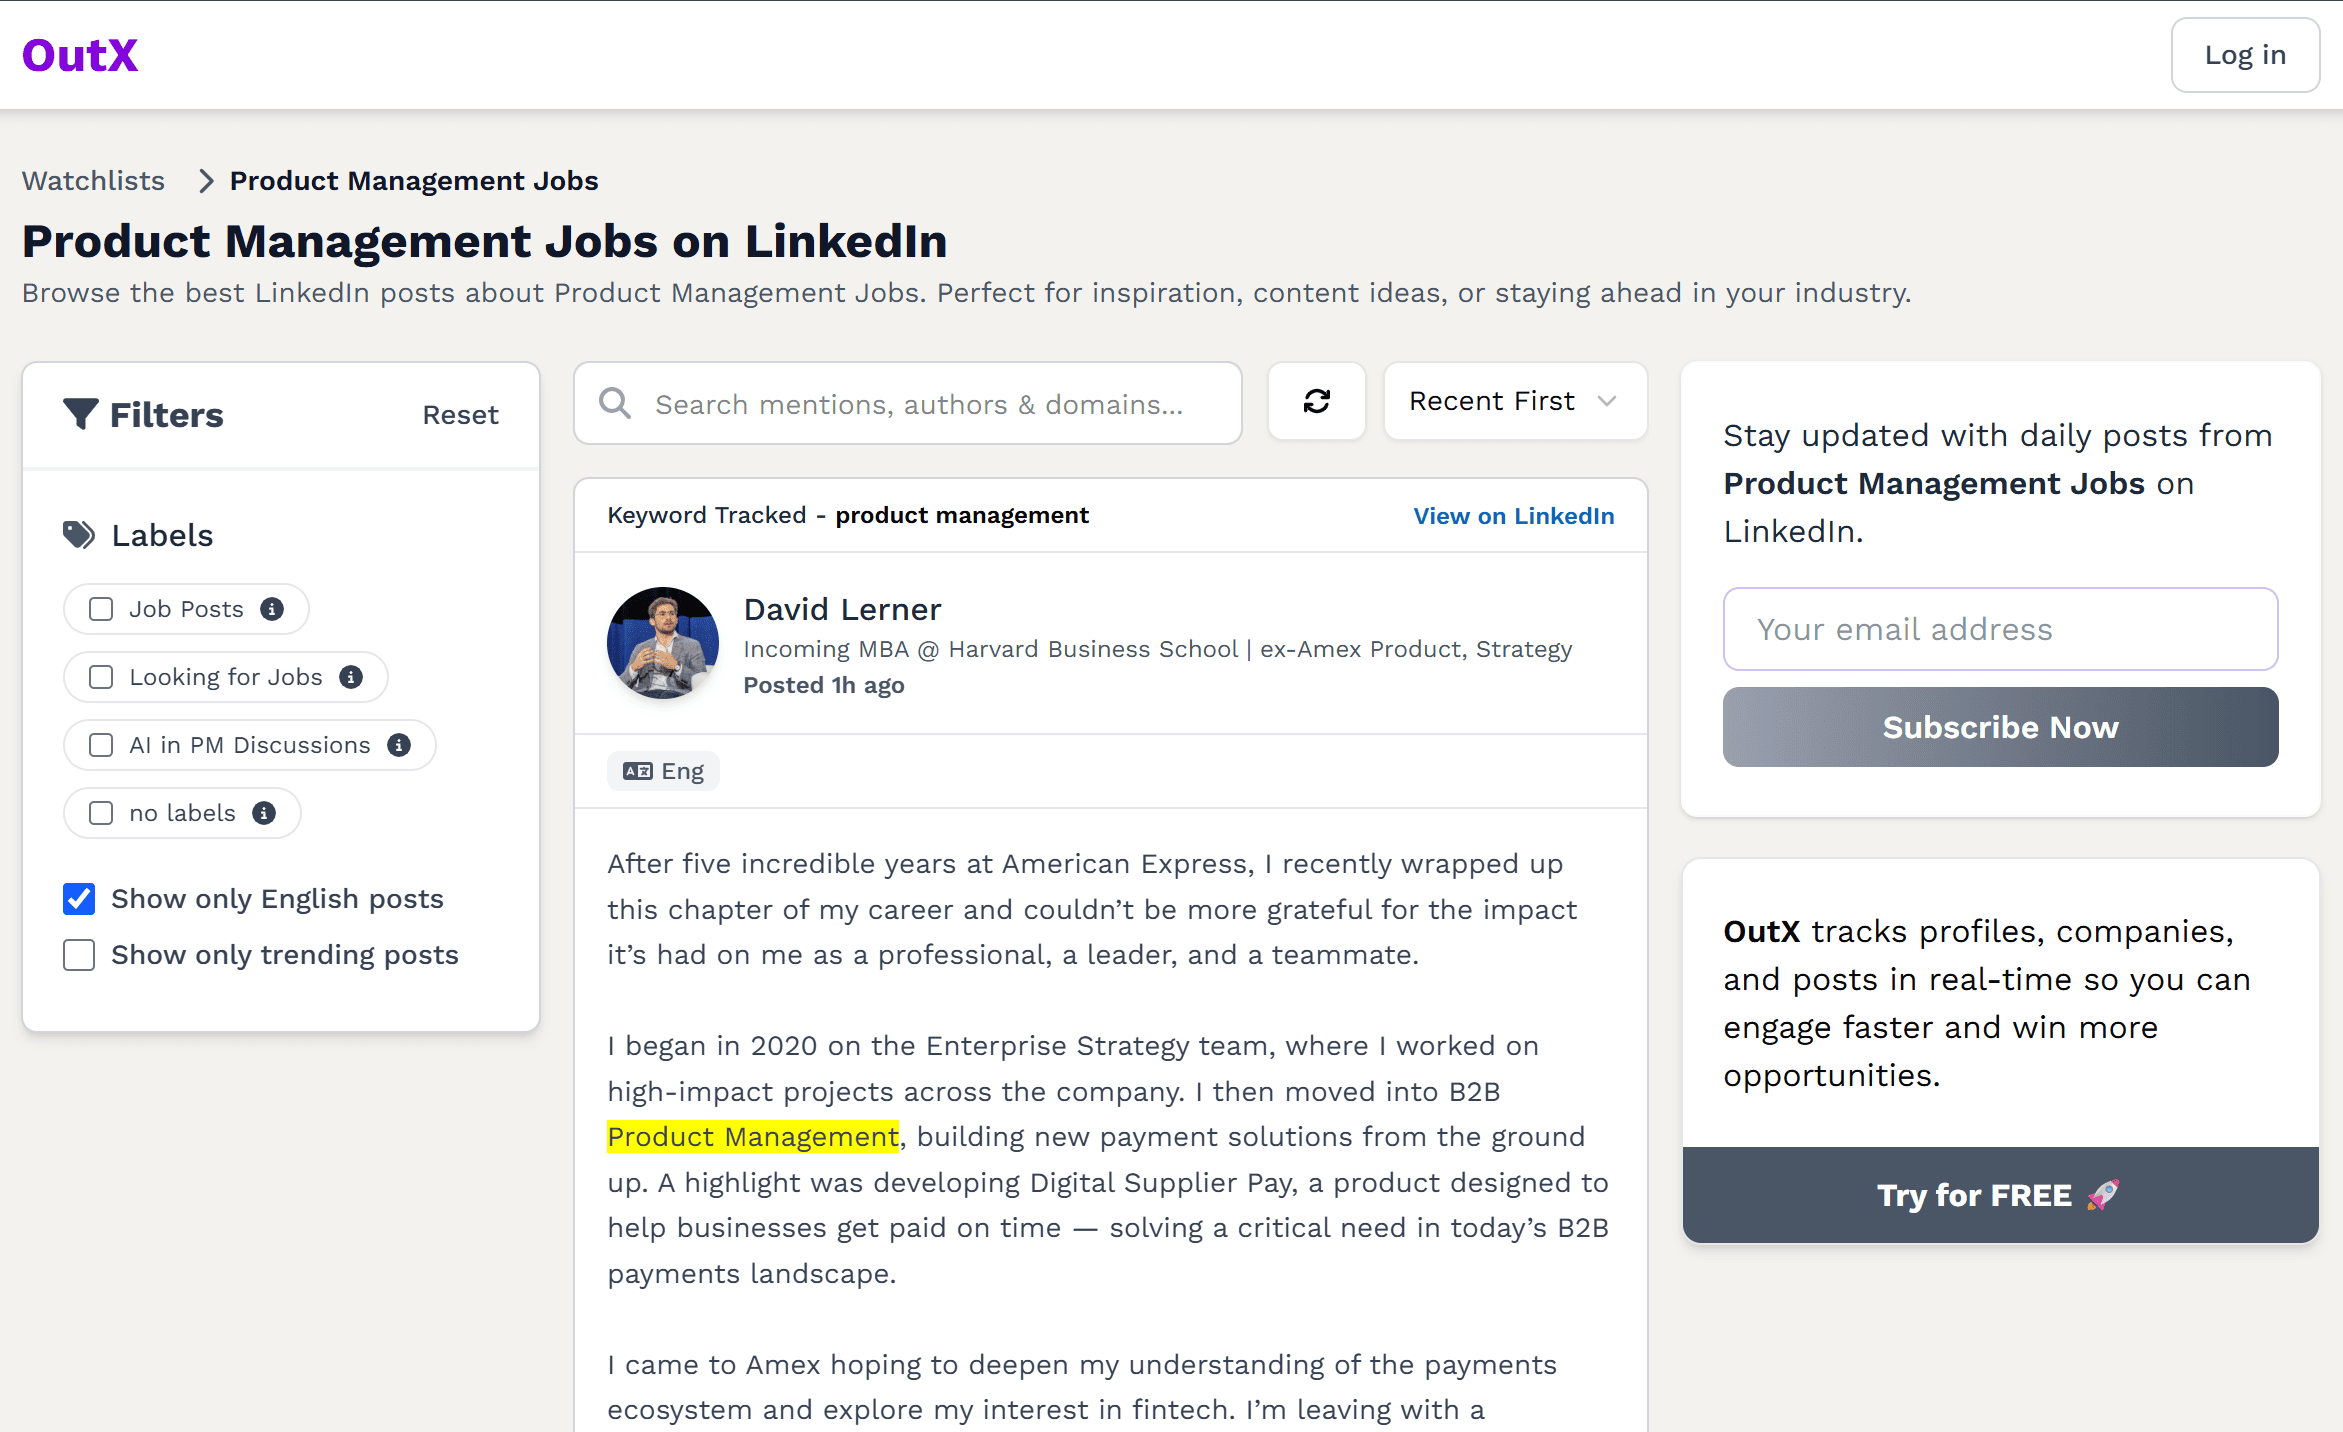Select the Product Management Jobs breadcrumb
Image resolution: width=2343 pixels, height=1432 pixels.
(413, 180)
